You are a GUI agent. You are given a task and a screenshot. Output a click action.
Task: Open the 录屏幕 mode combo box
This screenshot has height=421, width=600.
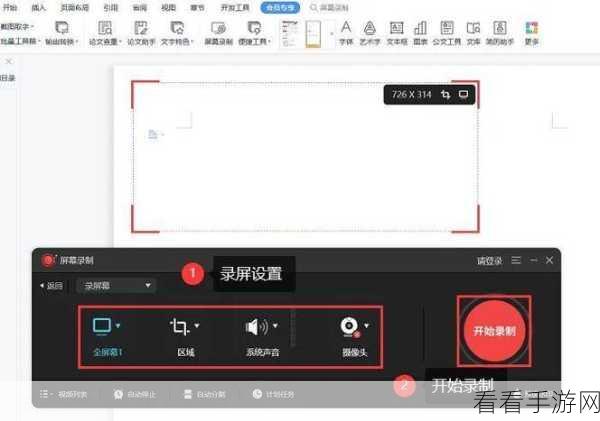click(116, 286)
